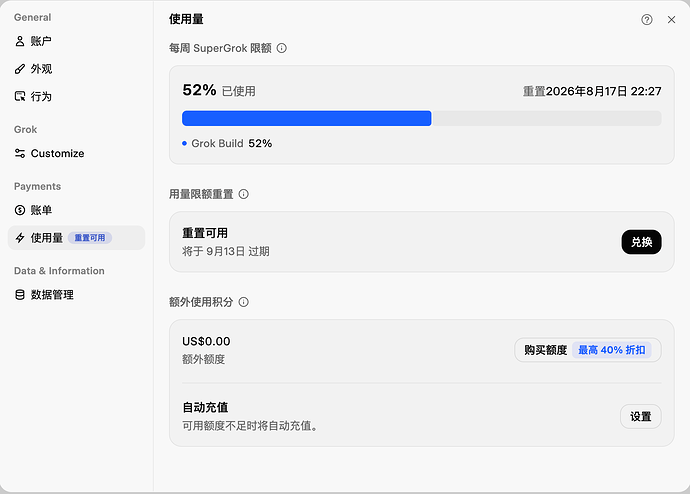
Task: Select the 账户 person icon in sidebar
Action: tap(20, 41)
